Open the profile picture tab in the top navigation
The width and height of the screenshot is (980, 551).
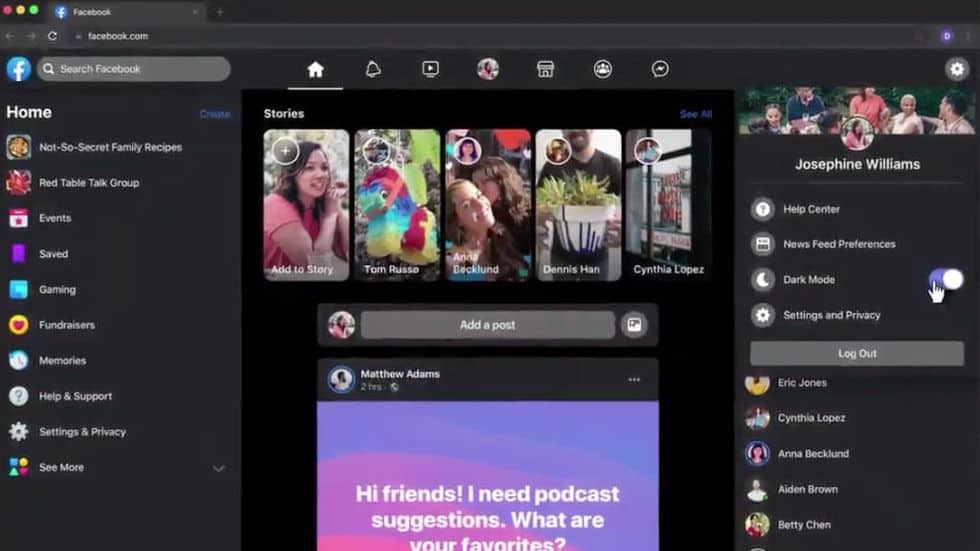[x=488, y=69]
